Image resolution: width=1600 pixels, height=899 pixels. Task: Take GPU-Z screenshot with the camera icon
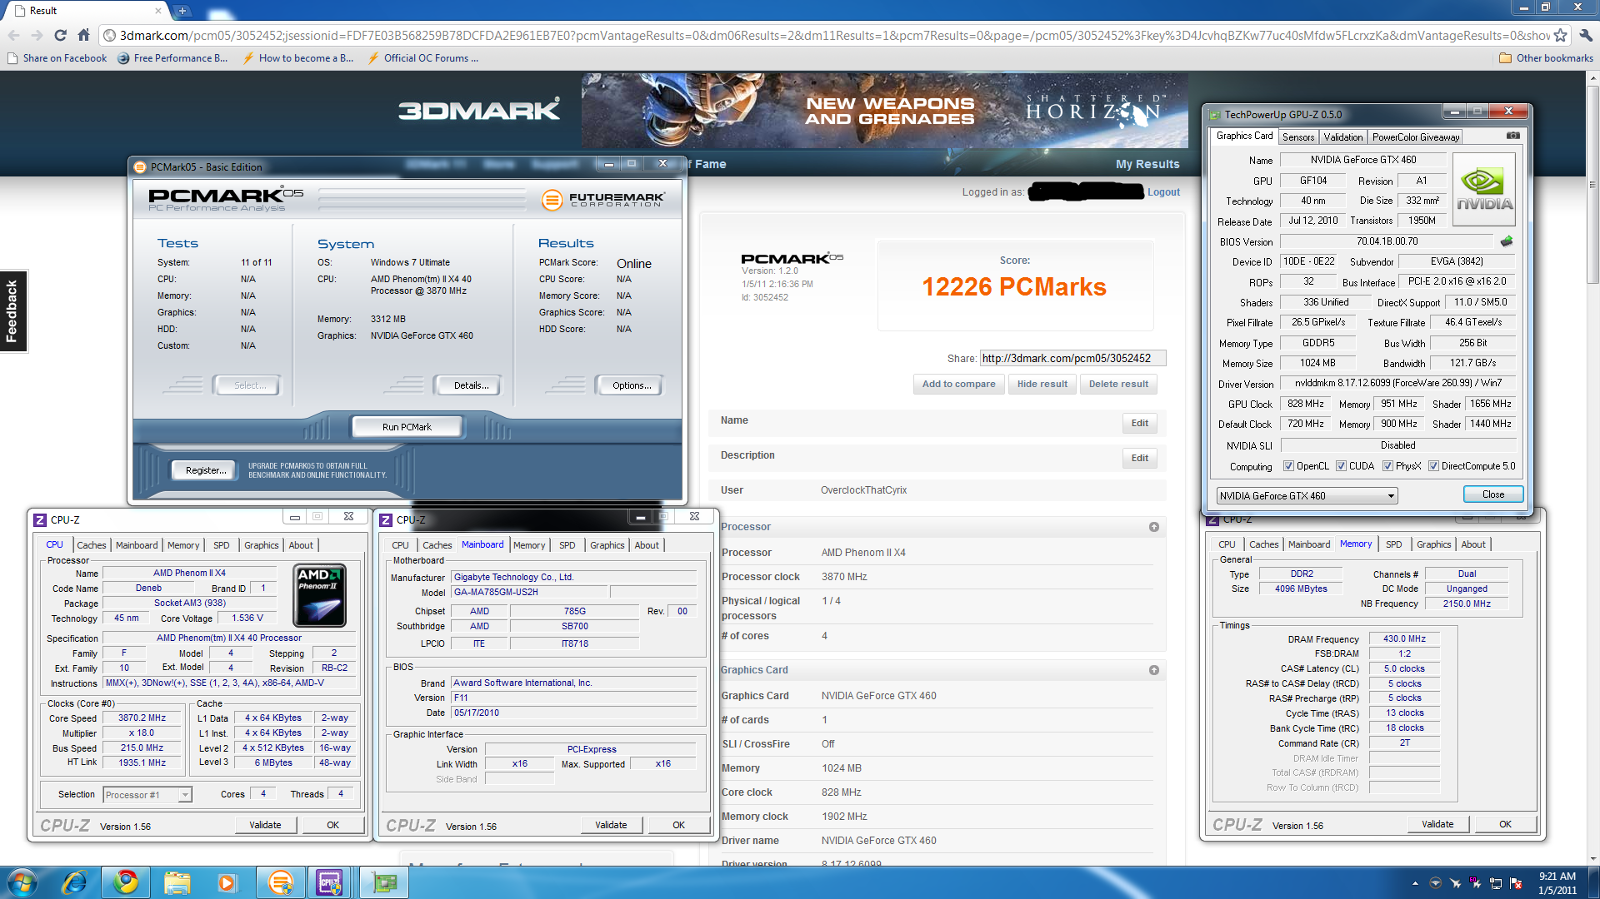(1513, 135)
